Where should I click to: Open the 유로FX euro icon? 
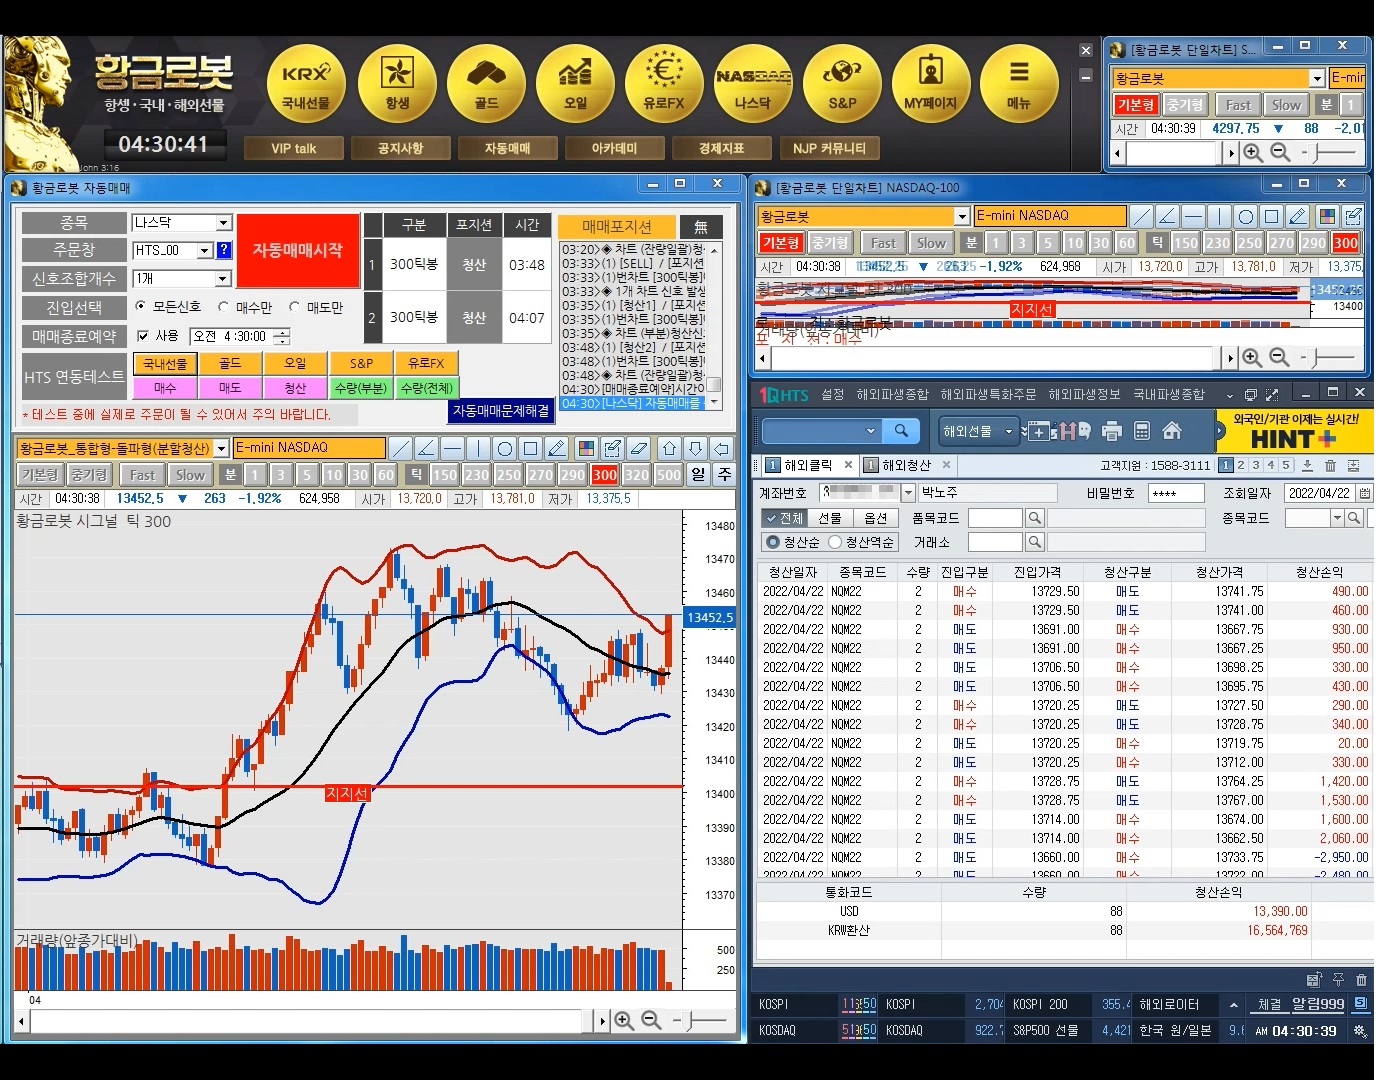point(664,83)
